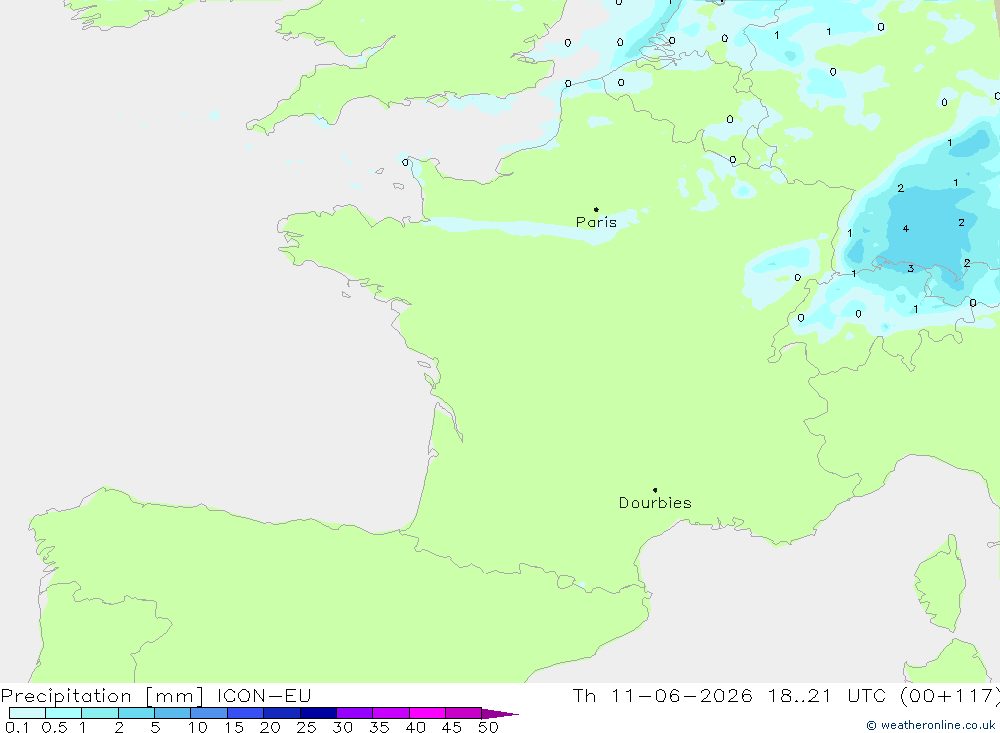Click the '50' legend scale value
This screenshot has width=1000, height=733.
[x=488, y=727]
